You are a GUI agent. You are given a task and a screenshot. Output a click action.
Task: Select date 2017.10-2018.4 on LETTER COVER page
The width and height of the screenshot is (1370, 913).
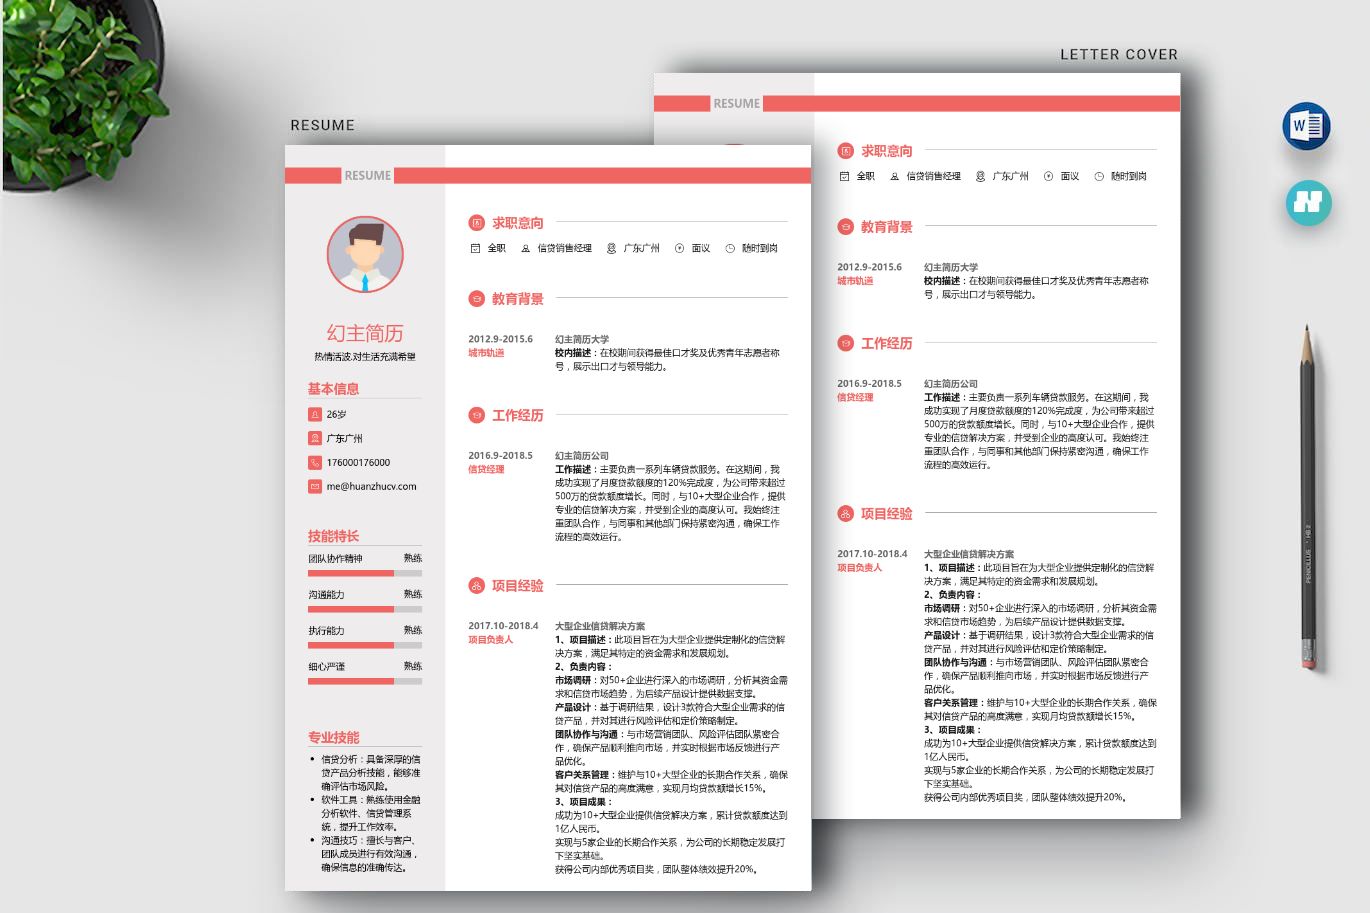point(872,553)
